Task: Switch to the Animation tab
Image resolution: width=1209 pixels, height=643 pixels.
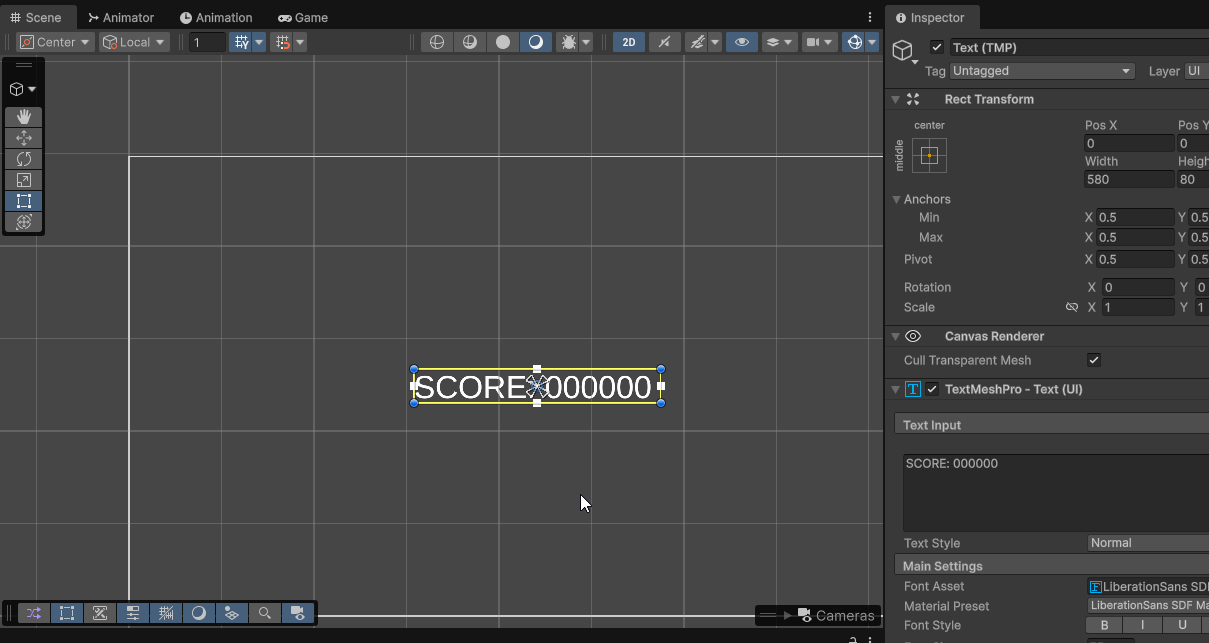Action: coord(216,17)
